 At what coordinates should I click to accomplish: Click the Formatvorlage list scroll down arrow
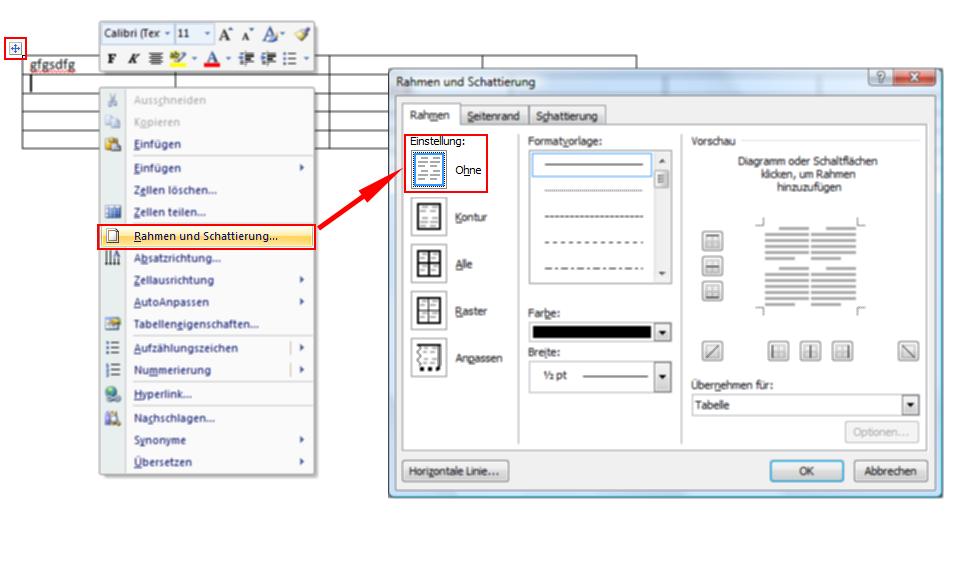click(x=662, y=273)
